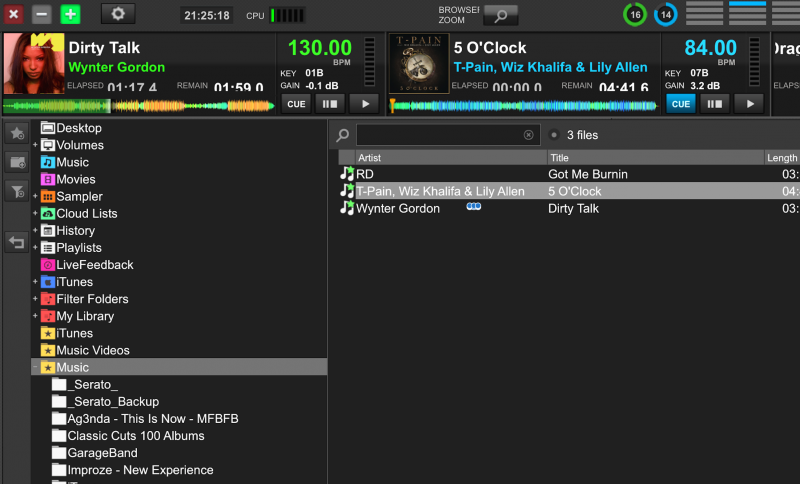Screen dimensions: 800x484
Task: Click the note icon beside Wynter Gordon row
Action: (347, 208)
